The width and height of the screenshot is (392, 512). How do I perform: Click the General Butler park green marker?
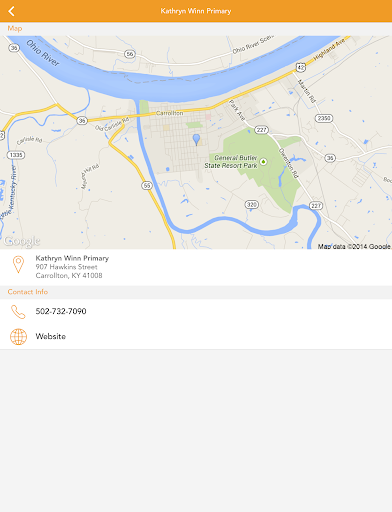pos(263,162)
